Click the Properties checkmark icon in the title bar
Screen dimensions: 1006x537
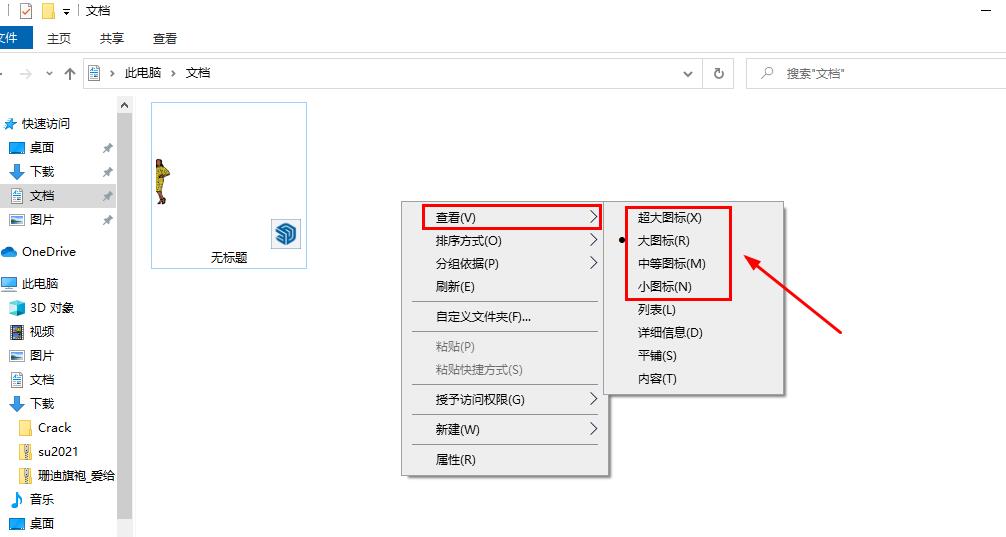pyautogui.click(x=26, y=11)
